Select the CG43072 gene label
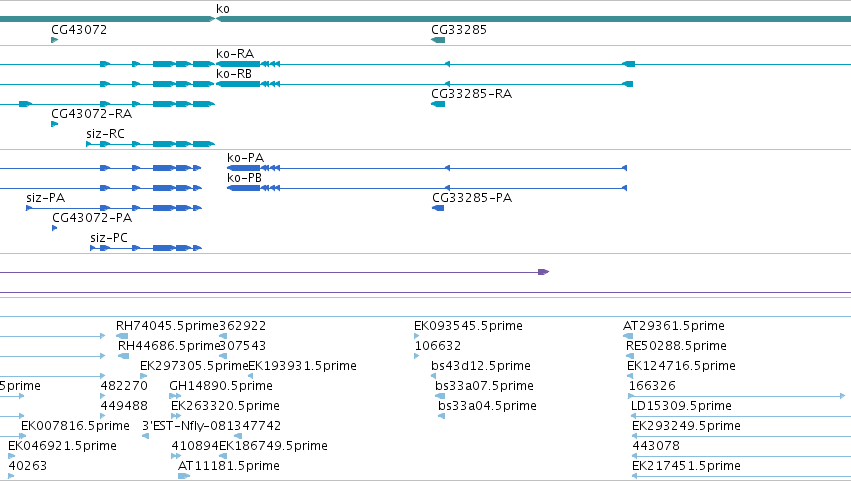851x481 pixels. [79, 30]
